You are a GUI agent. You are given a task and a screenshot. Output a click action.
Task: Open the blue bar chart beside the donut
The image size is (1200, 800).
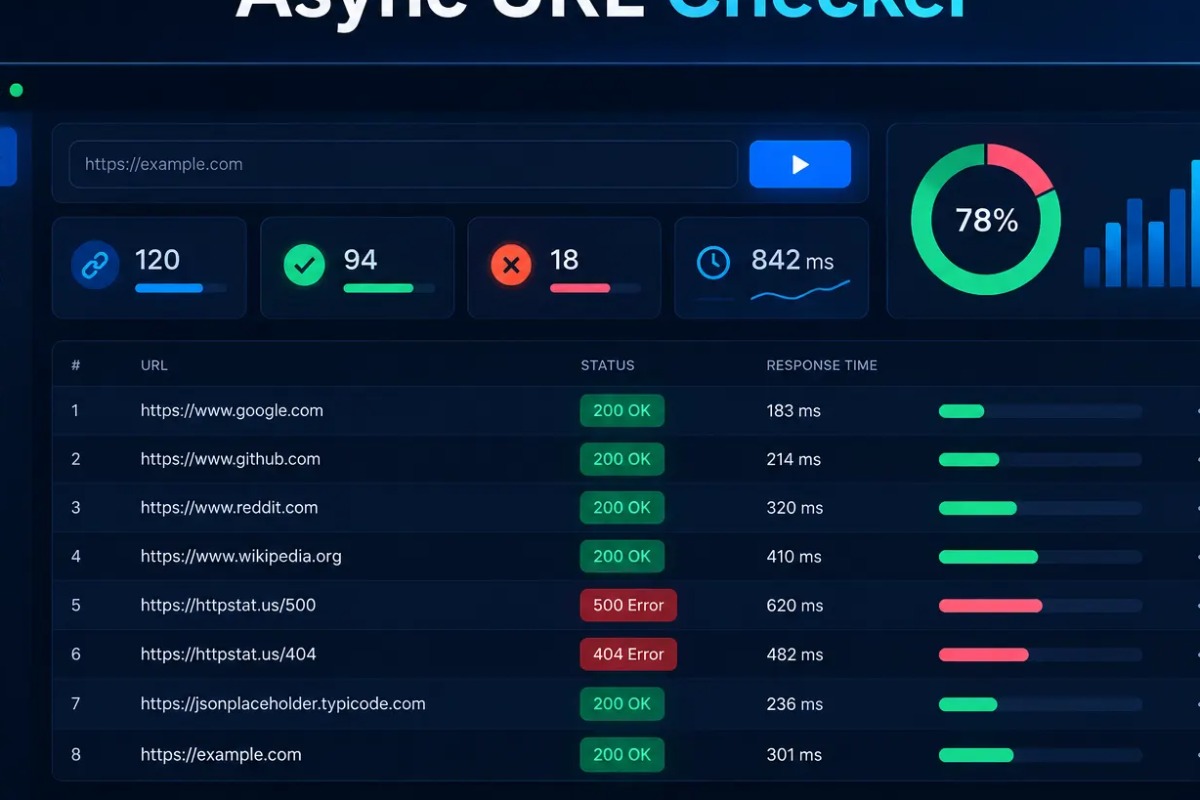click(1142, 224)
